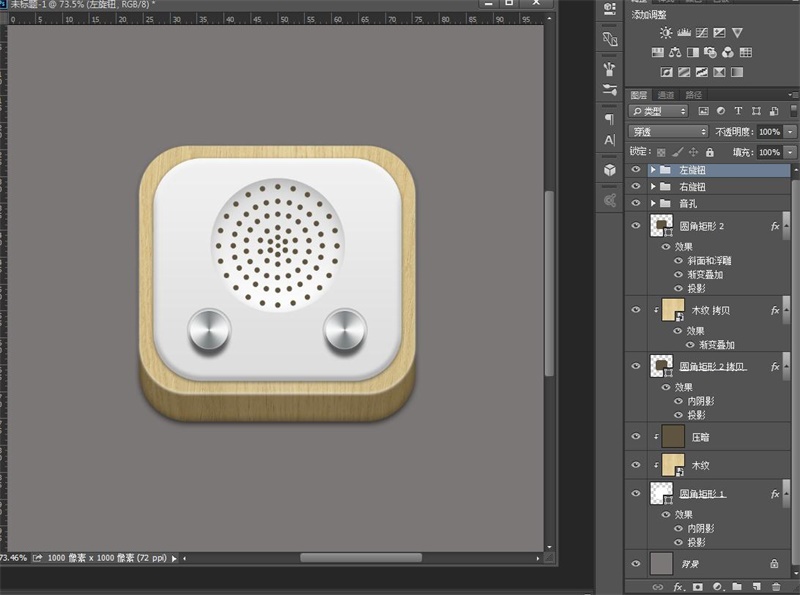Toggle visibility of the 背景 layer
The width and height of the screenshot is (800, 595).
pyautogui.click(x=636, y=564)
